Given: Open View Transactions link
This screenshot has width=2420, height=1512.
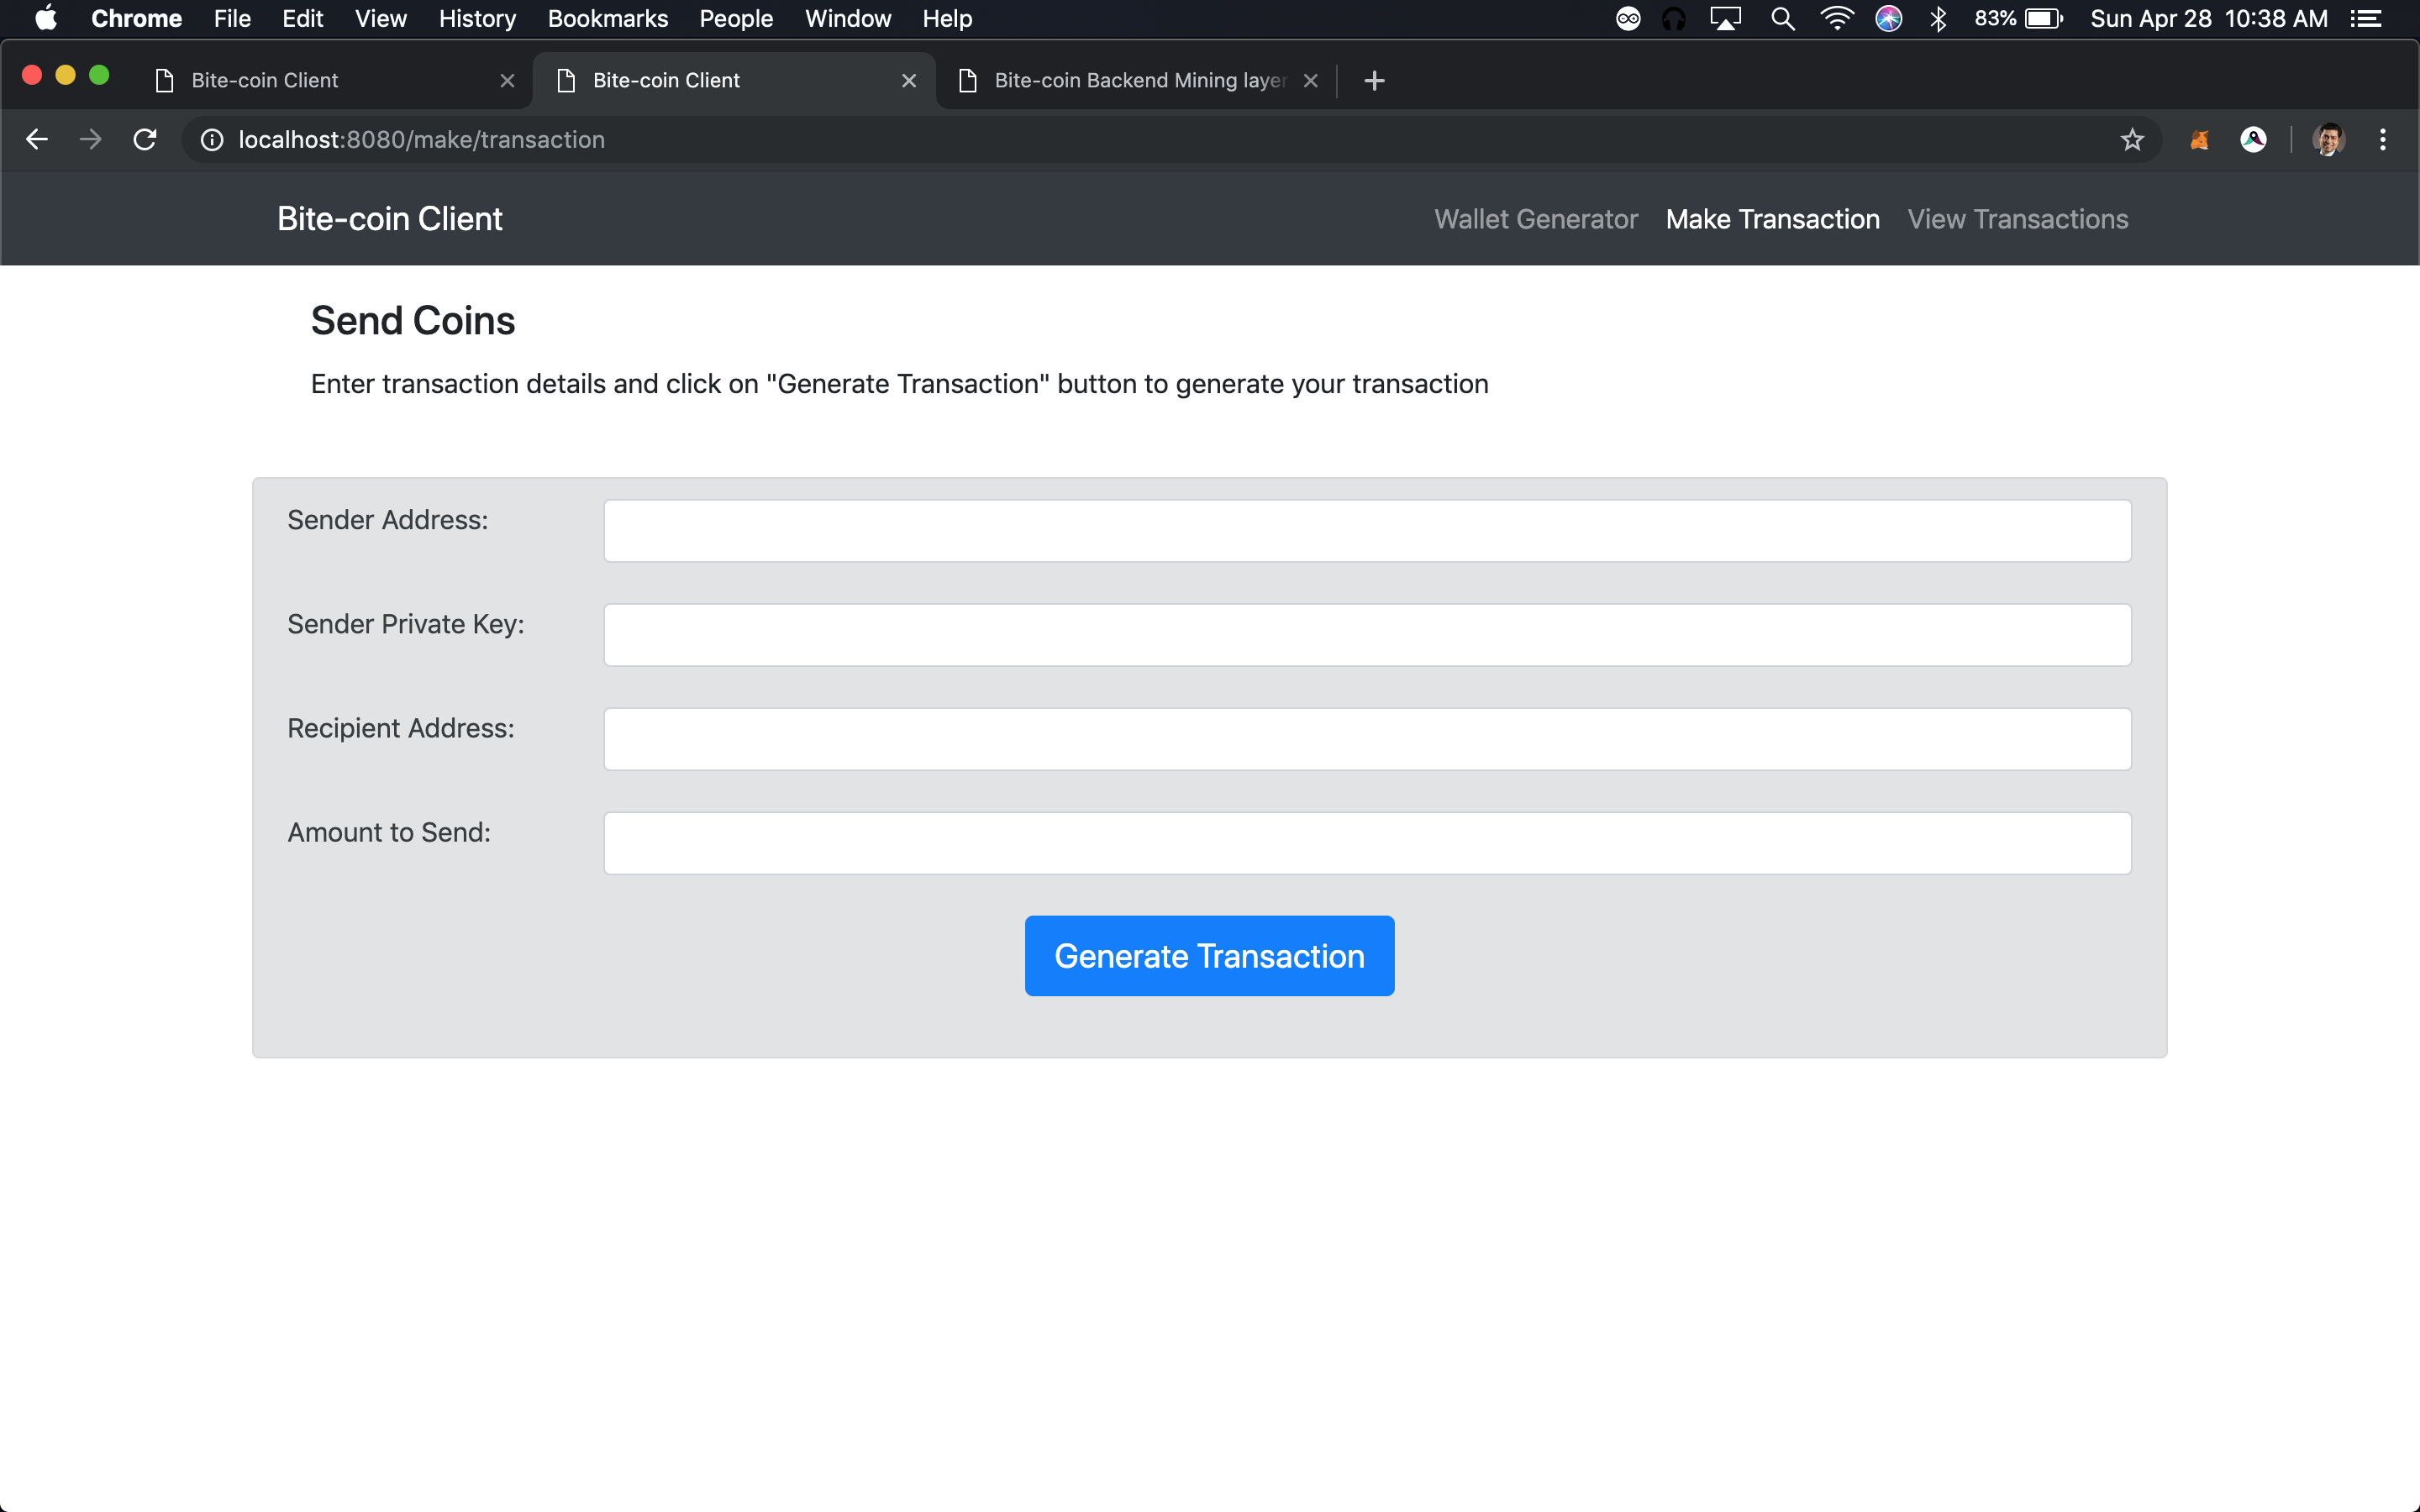Looking at the screenshot, I should click(x=2017, y=219).
